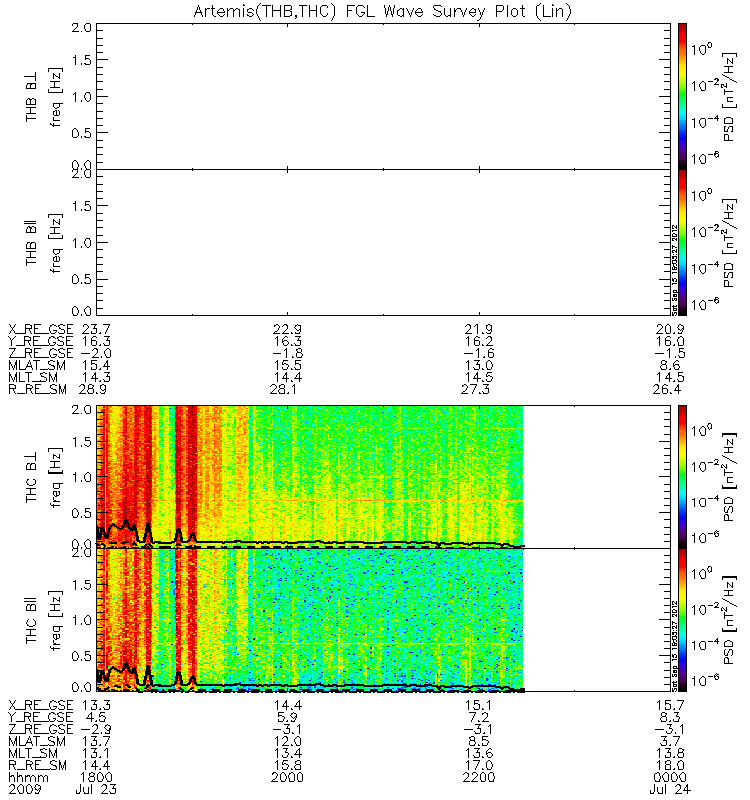Click the 'THB B∥' axis label

[x=32, y=243]
